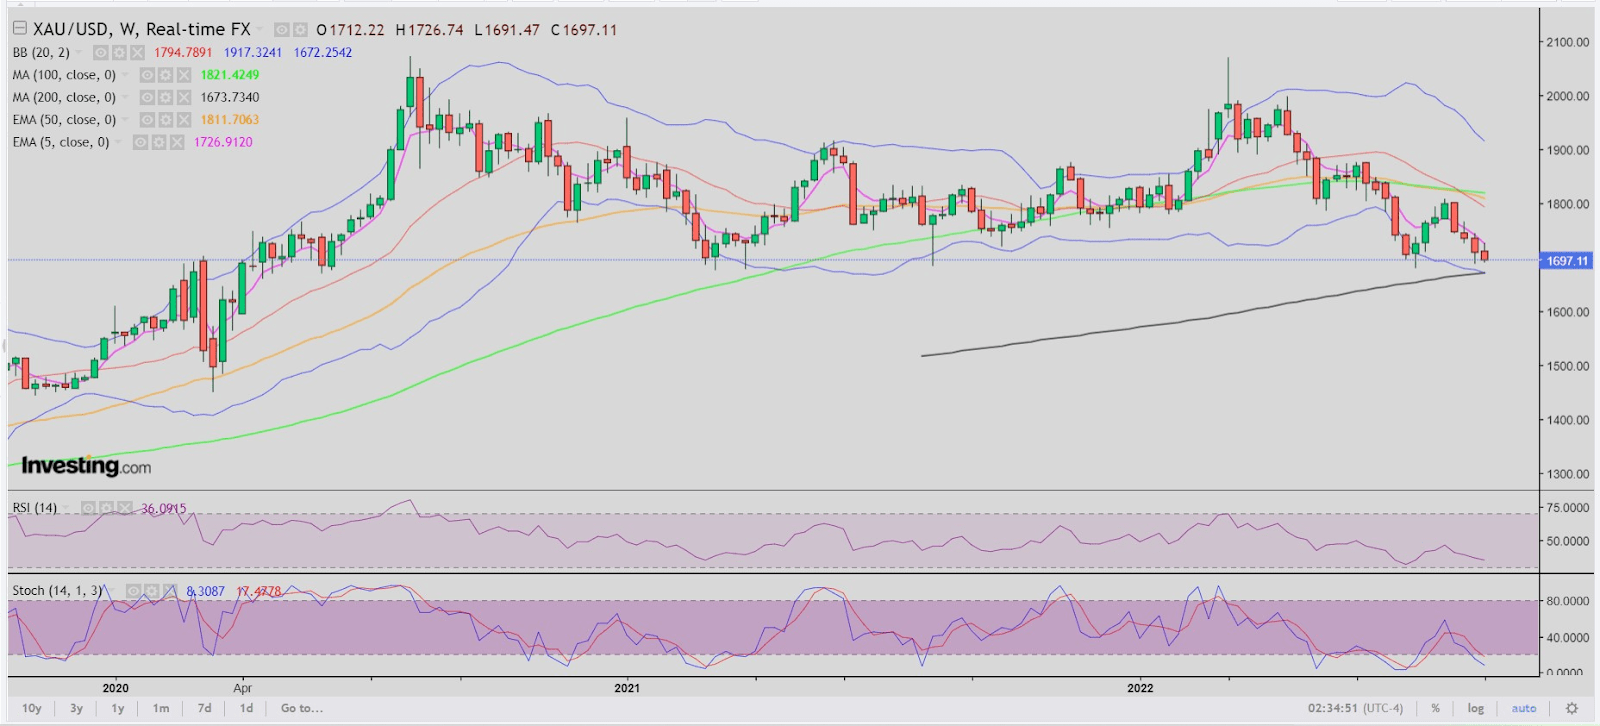Open chart properties gear in bottom bar
1600x726 pixels.
click(1572, 708)
